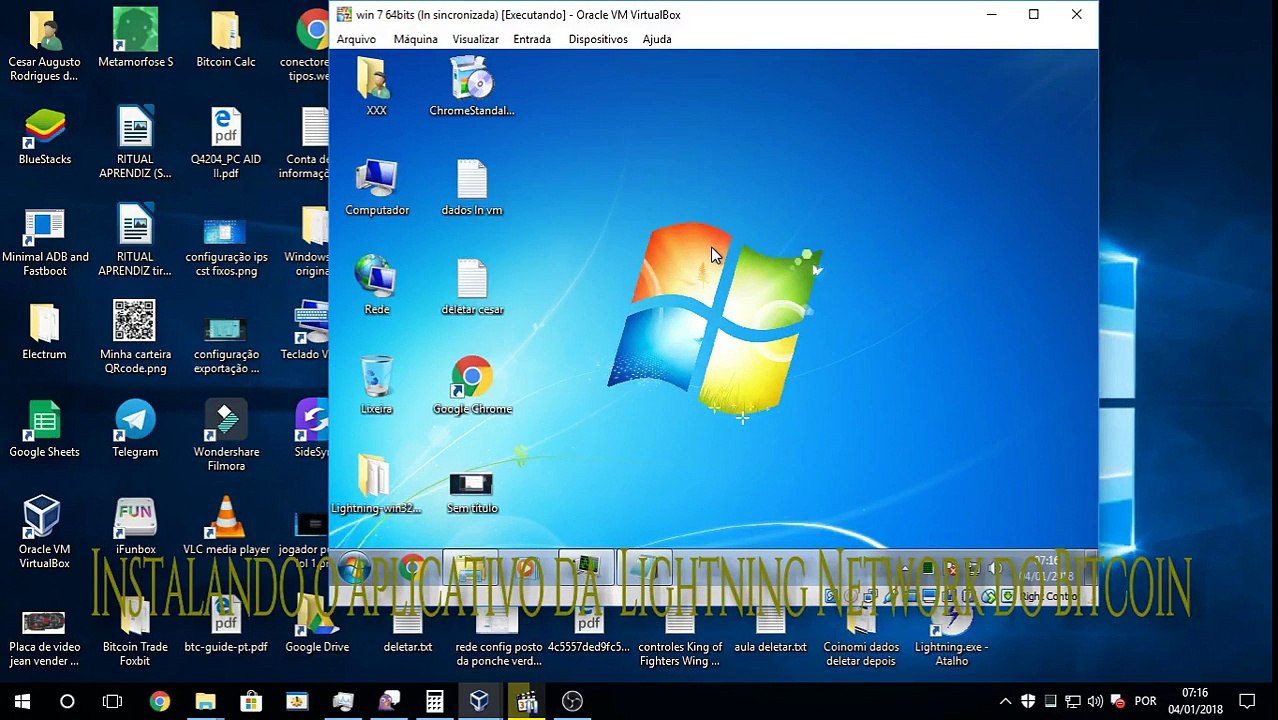1278x720 pixels.
Task: Open Task View on the taskbar
Action: point(113,701)
